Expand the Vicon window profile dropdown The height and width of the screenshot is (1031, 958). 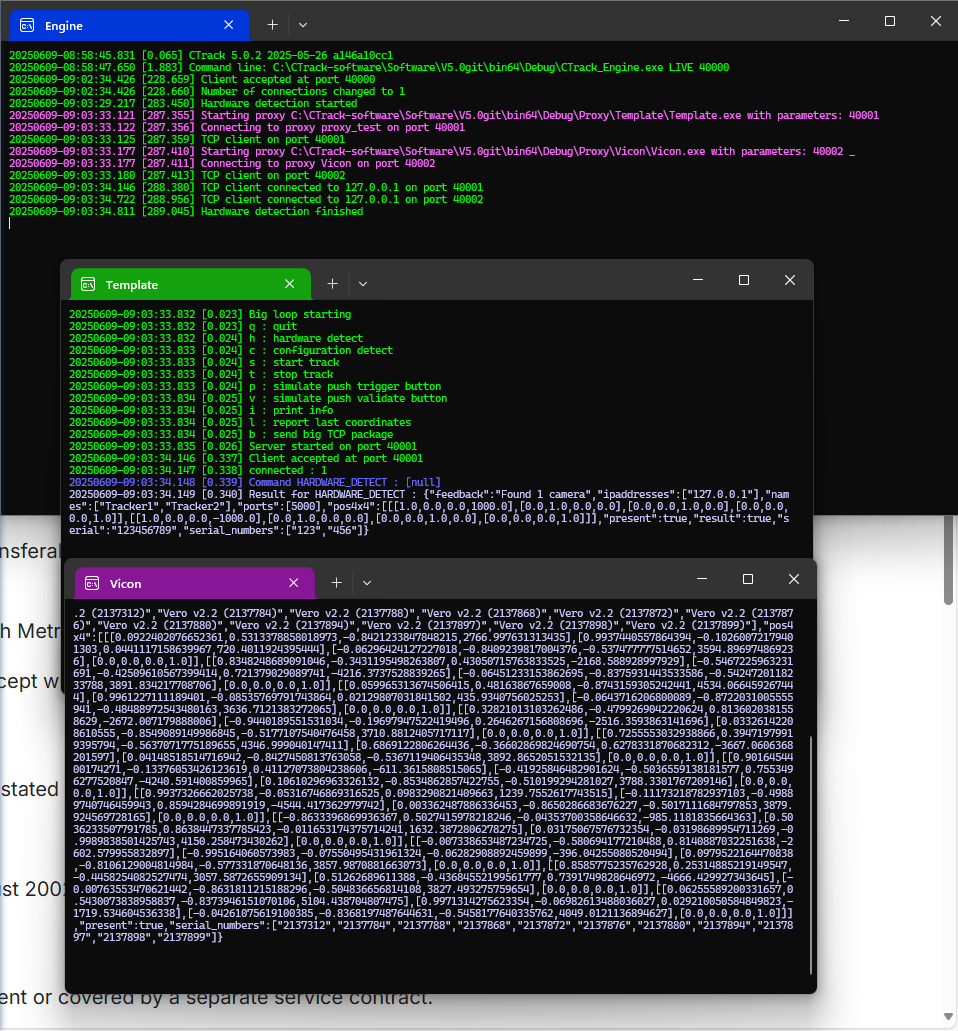pyautogui.click(x=367, y=582)
